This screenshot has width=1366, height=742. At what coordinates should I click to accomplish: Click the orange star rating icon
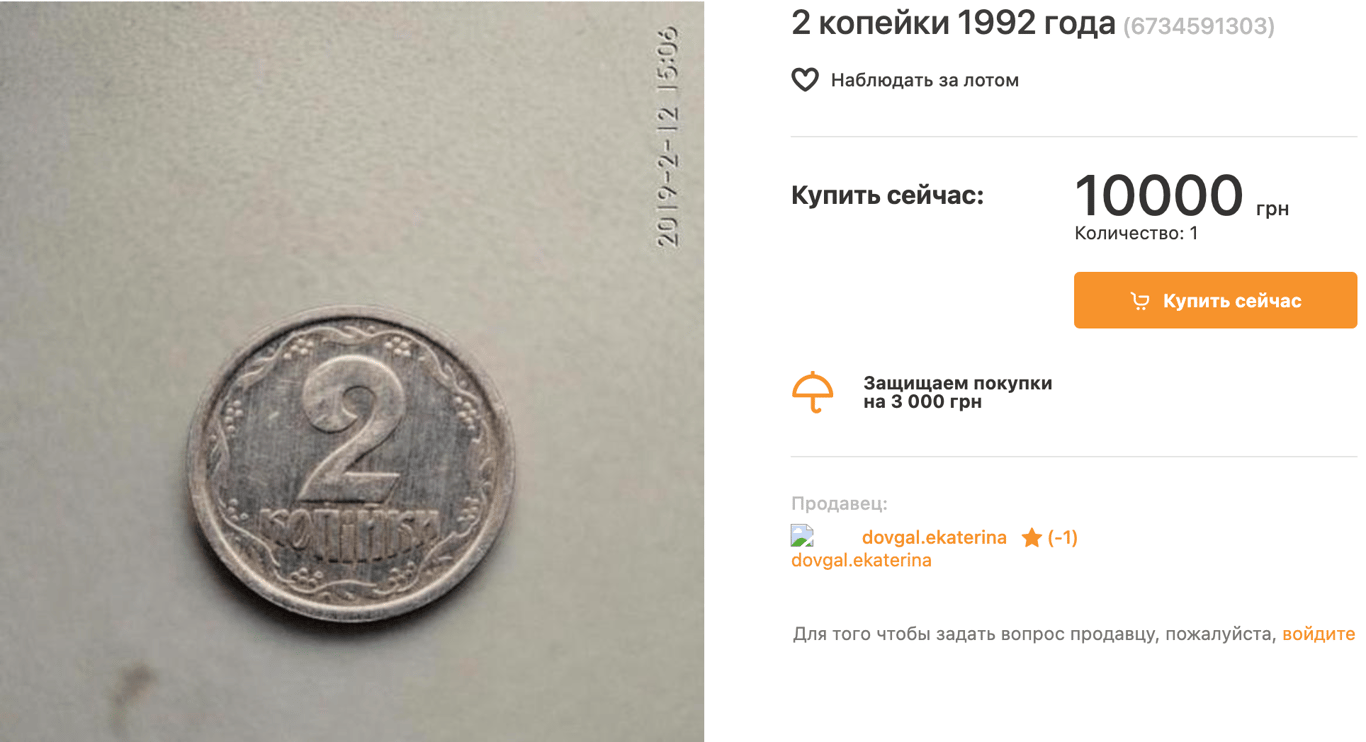1032,538
